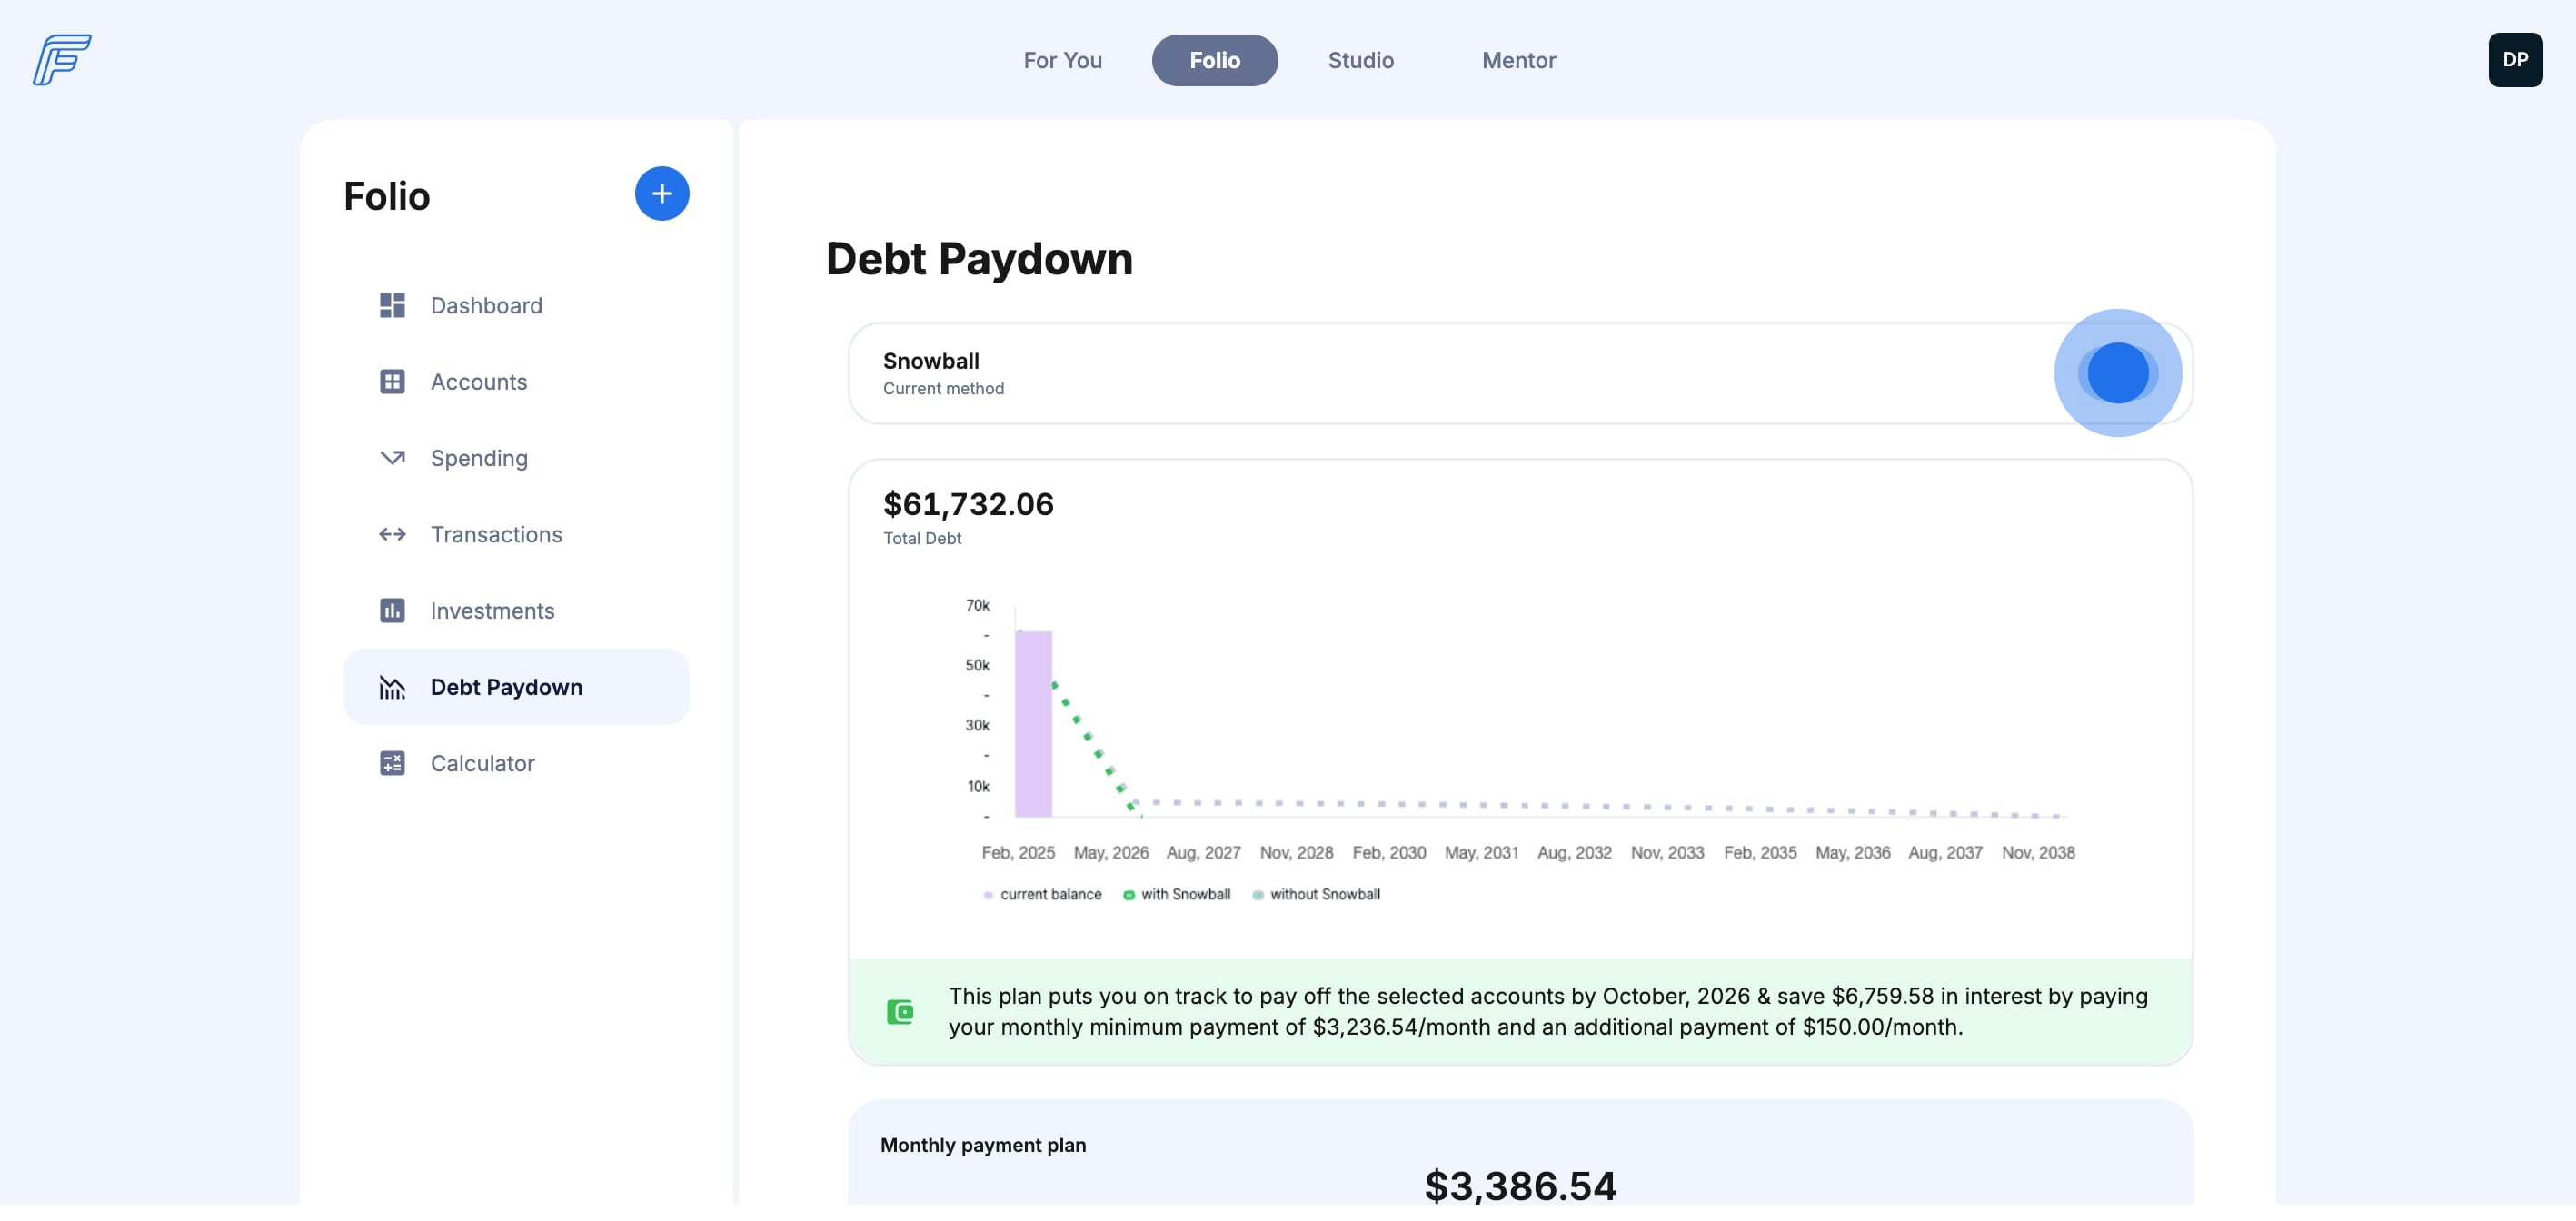Click the Monthly payment plan heading

(x=982, y=1145)
